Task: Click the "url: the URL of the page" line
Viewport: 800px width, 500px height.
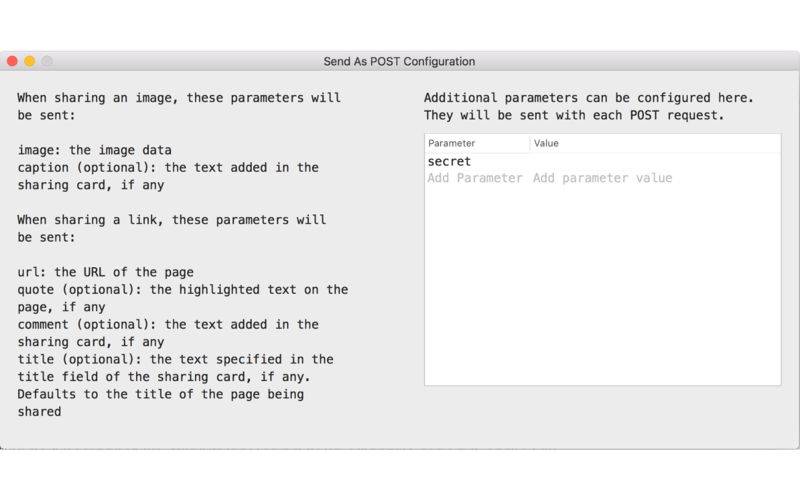Action: pos(106,272)
